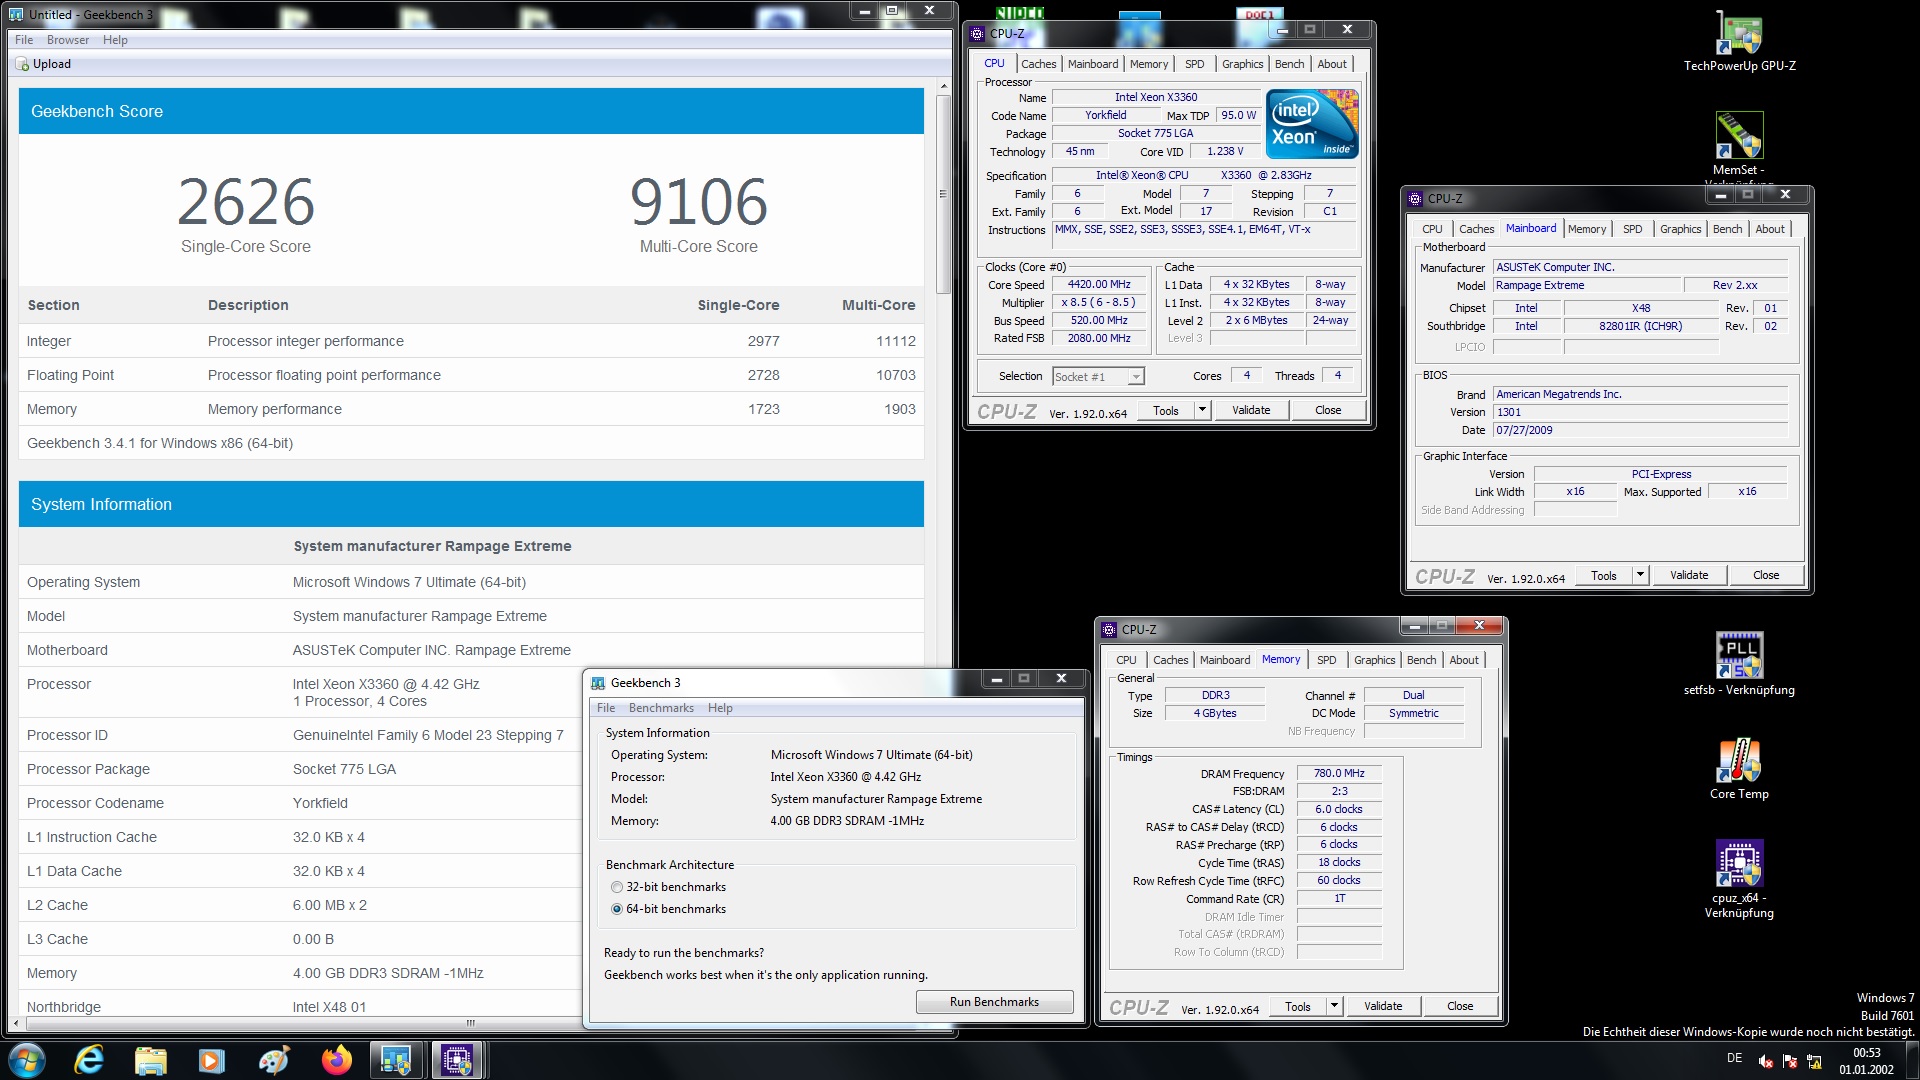The height and width of the screenshot is (1080, 1920).
Task: Click the Multi-Core Score 9106
Action: pyautogui.click(x=698, y=202)
